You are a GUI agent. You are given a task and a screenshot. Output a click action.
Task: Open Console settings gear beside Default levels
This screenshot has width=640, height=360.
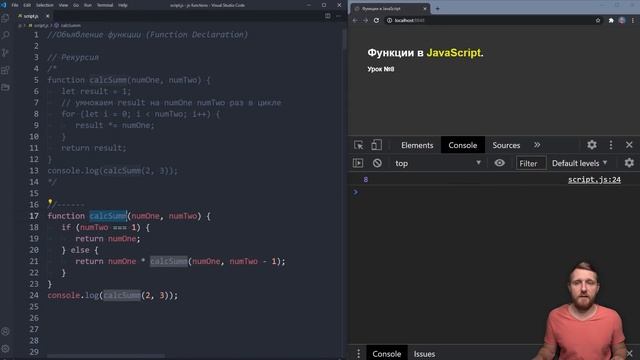(629, 163)
